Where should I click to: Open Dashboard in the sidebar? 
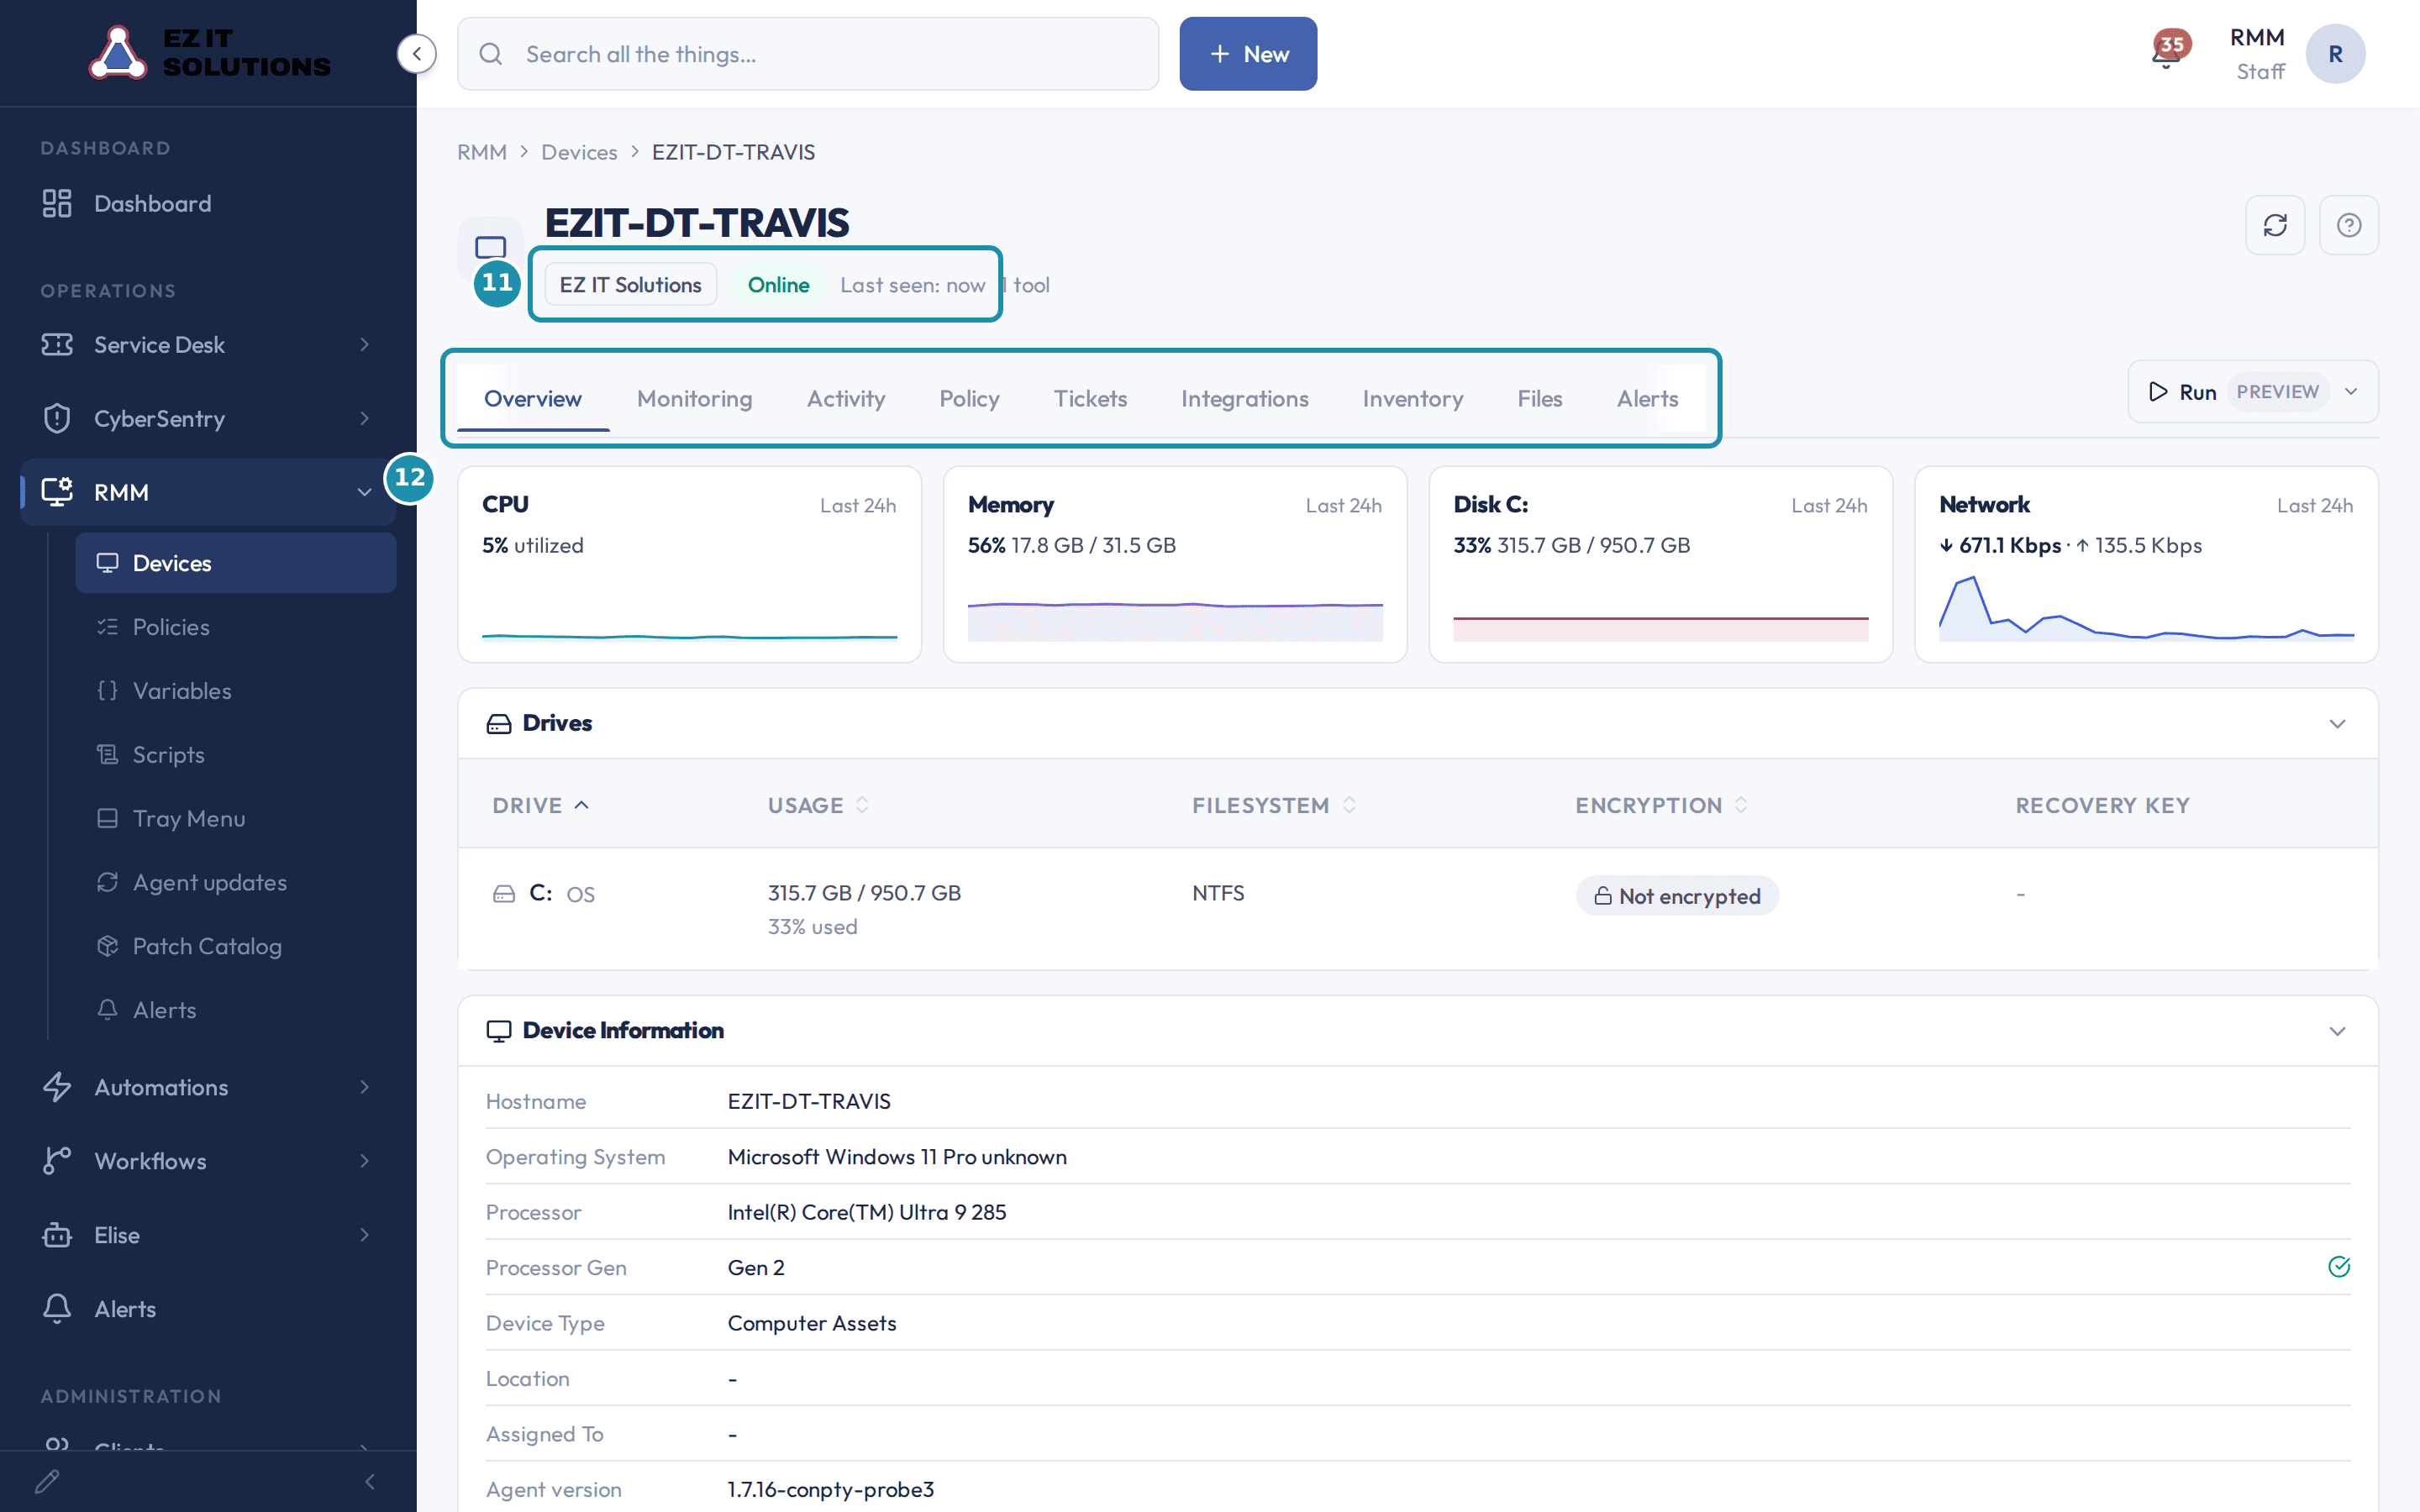pyautogui.click(x=208, y=204)
